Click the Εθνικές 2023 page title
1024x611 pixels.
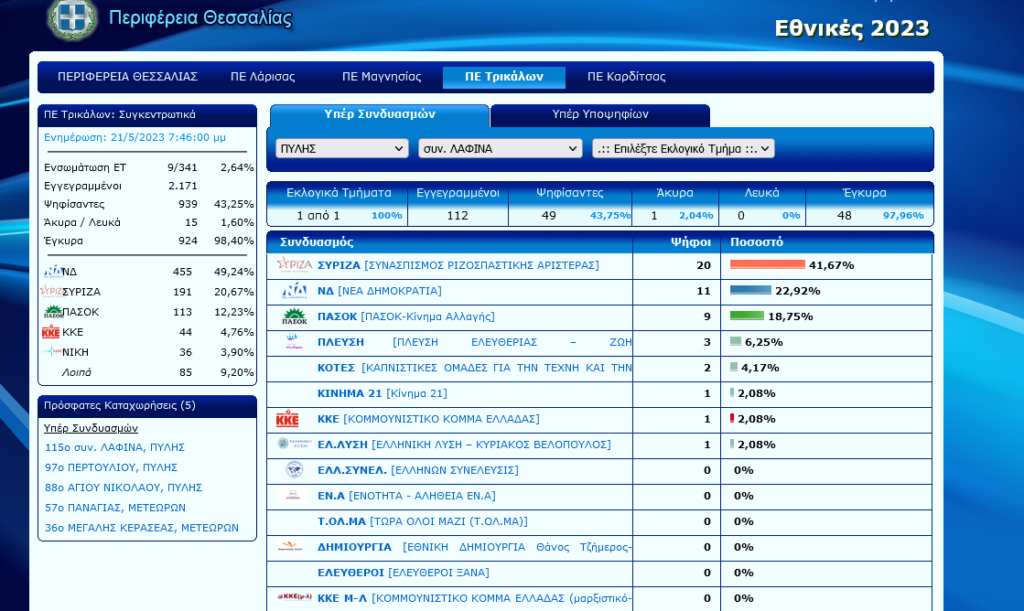(x=852, y=28)
